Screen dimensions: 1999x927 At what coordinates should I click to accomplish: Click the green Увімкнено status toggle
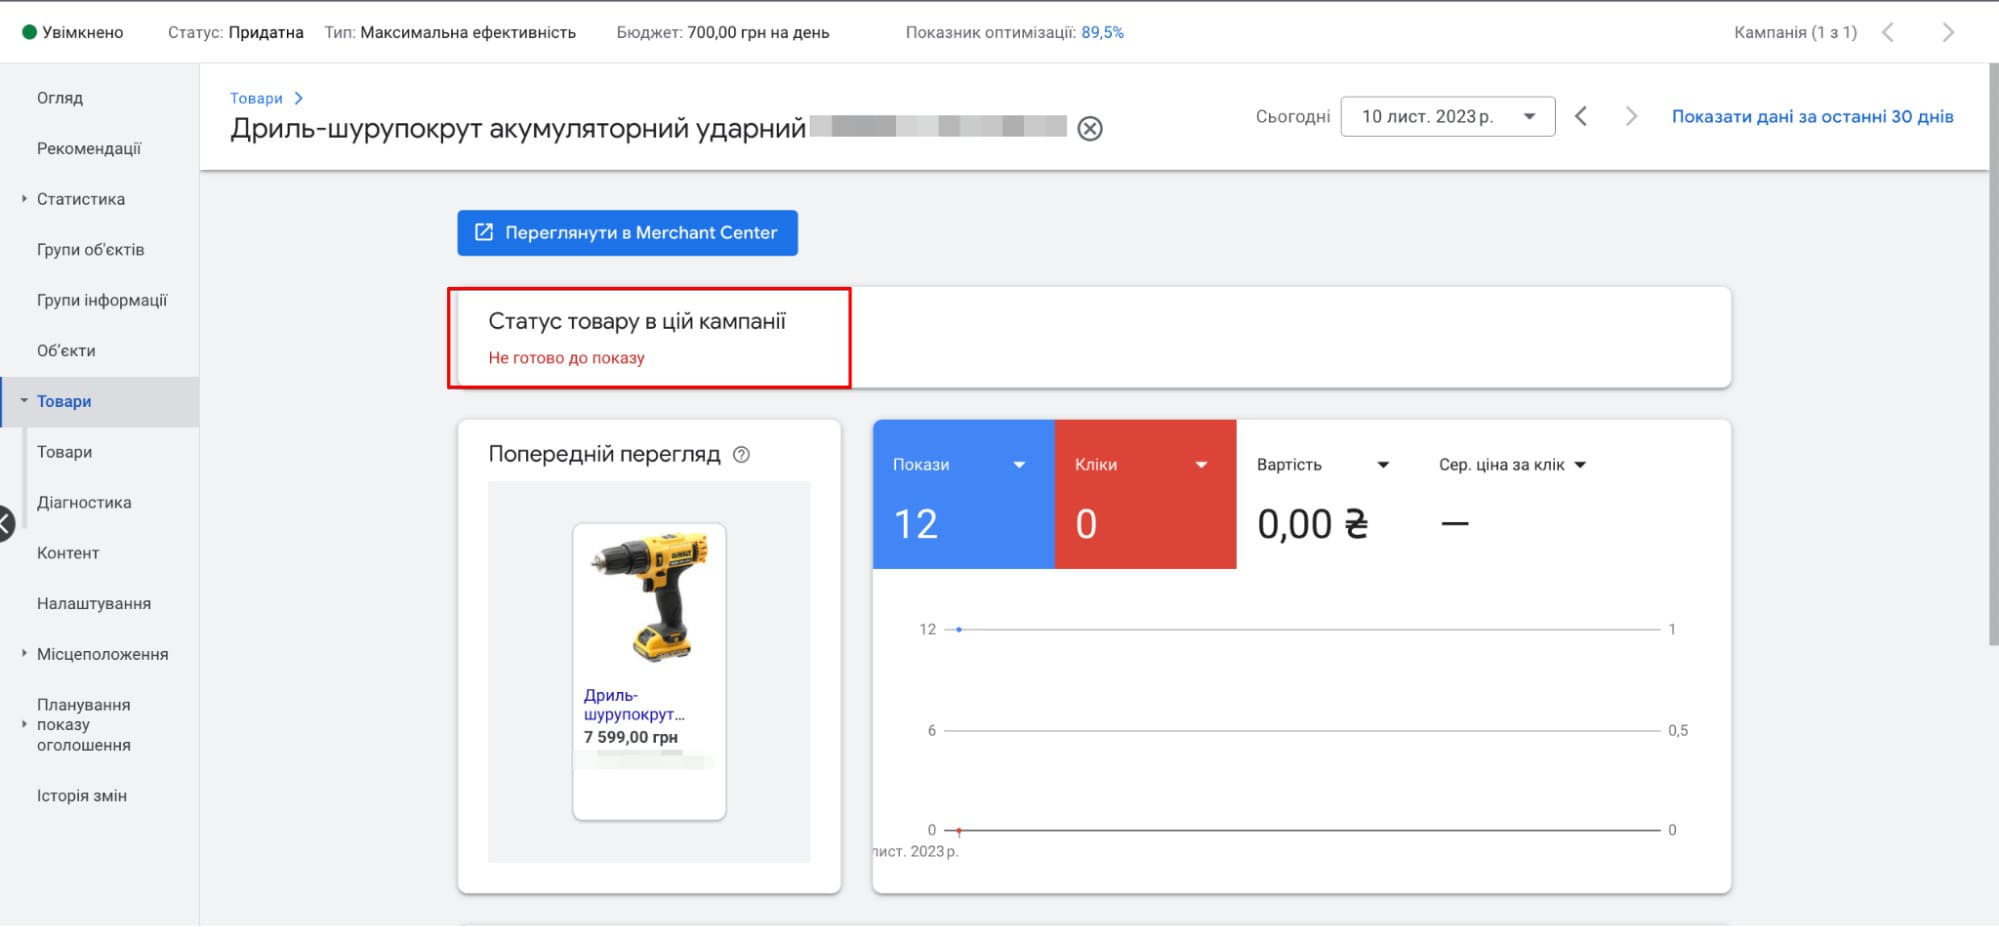click(x=30, y=31)
